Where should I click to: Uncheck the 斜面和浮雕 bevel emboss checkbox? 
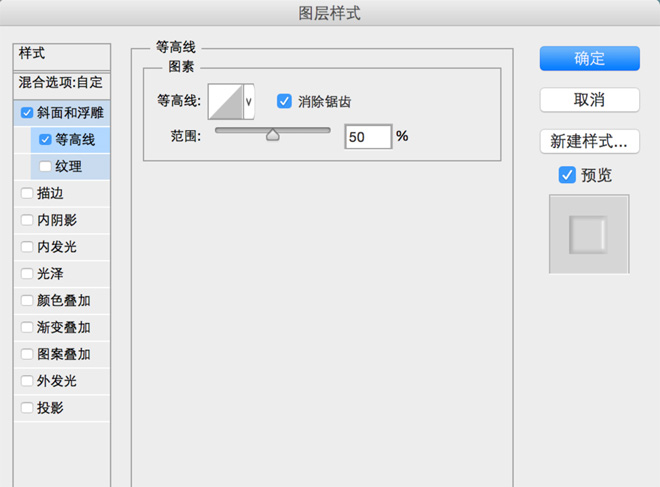27,113
